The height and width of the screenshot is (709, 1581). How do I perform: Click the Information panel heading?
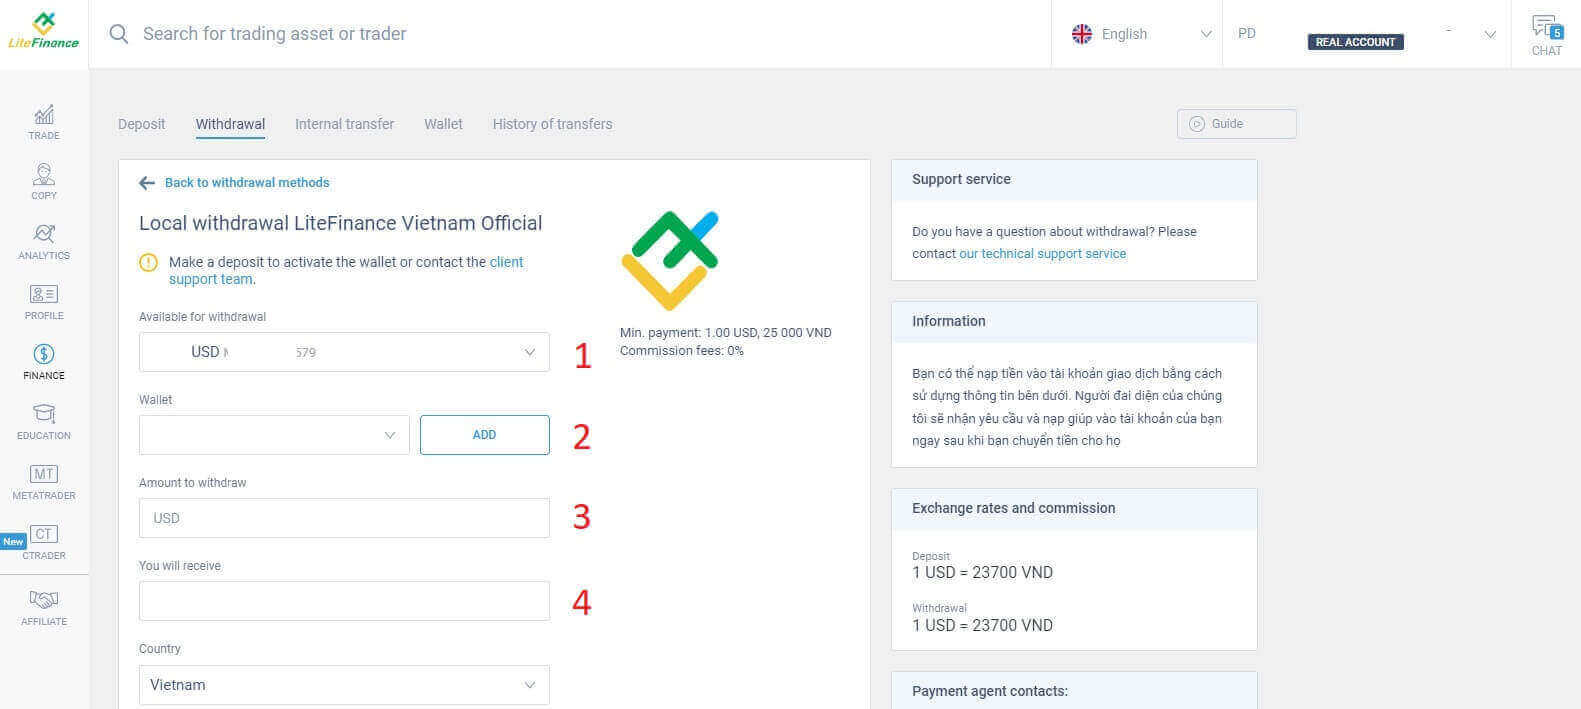tap(948, 322)
